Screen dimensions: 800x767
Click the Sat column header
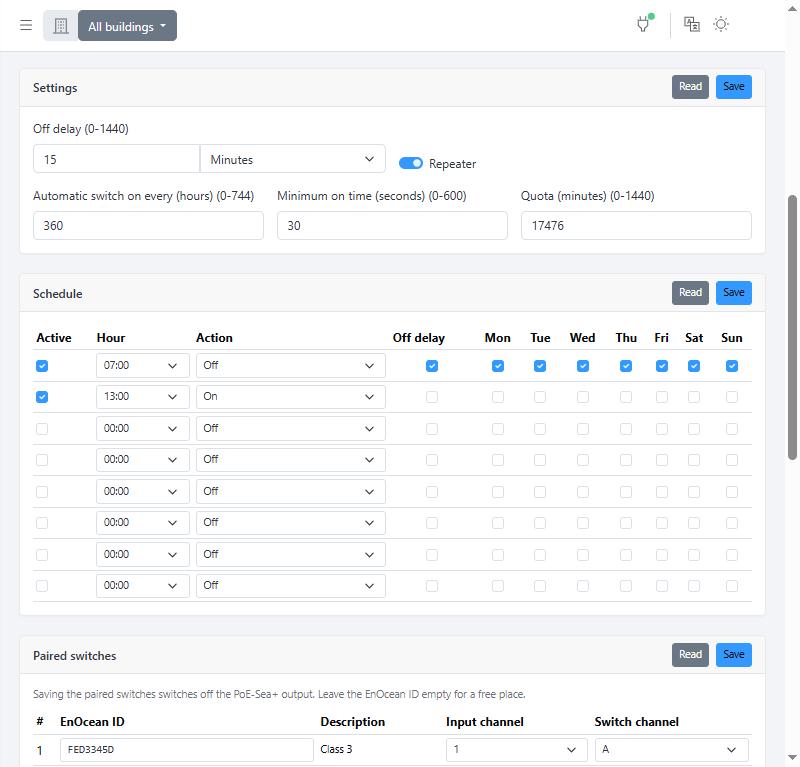point(694,338)
